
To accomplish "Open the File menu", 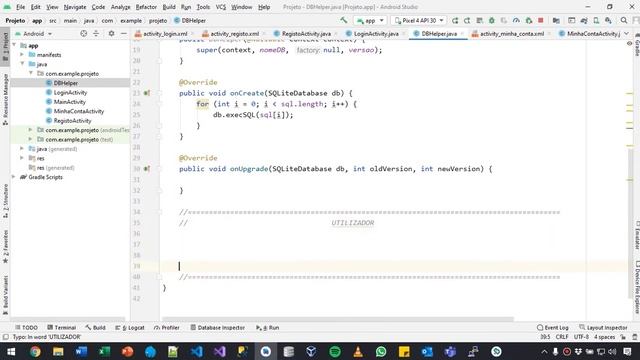I will 20,7.
